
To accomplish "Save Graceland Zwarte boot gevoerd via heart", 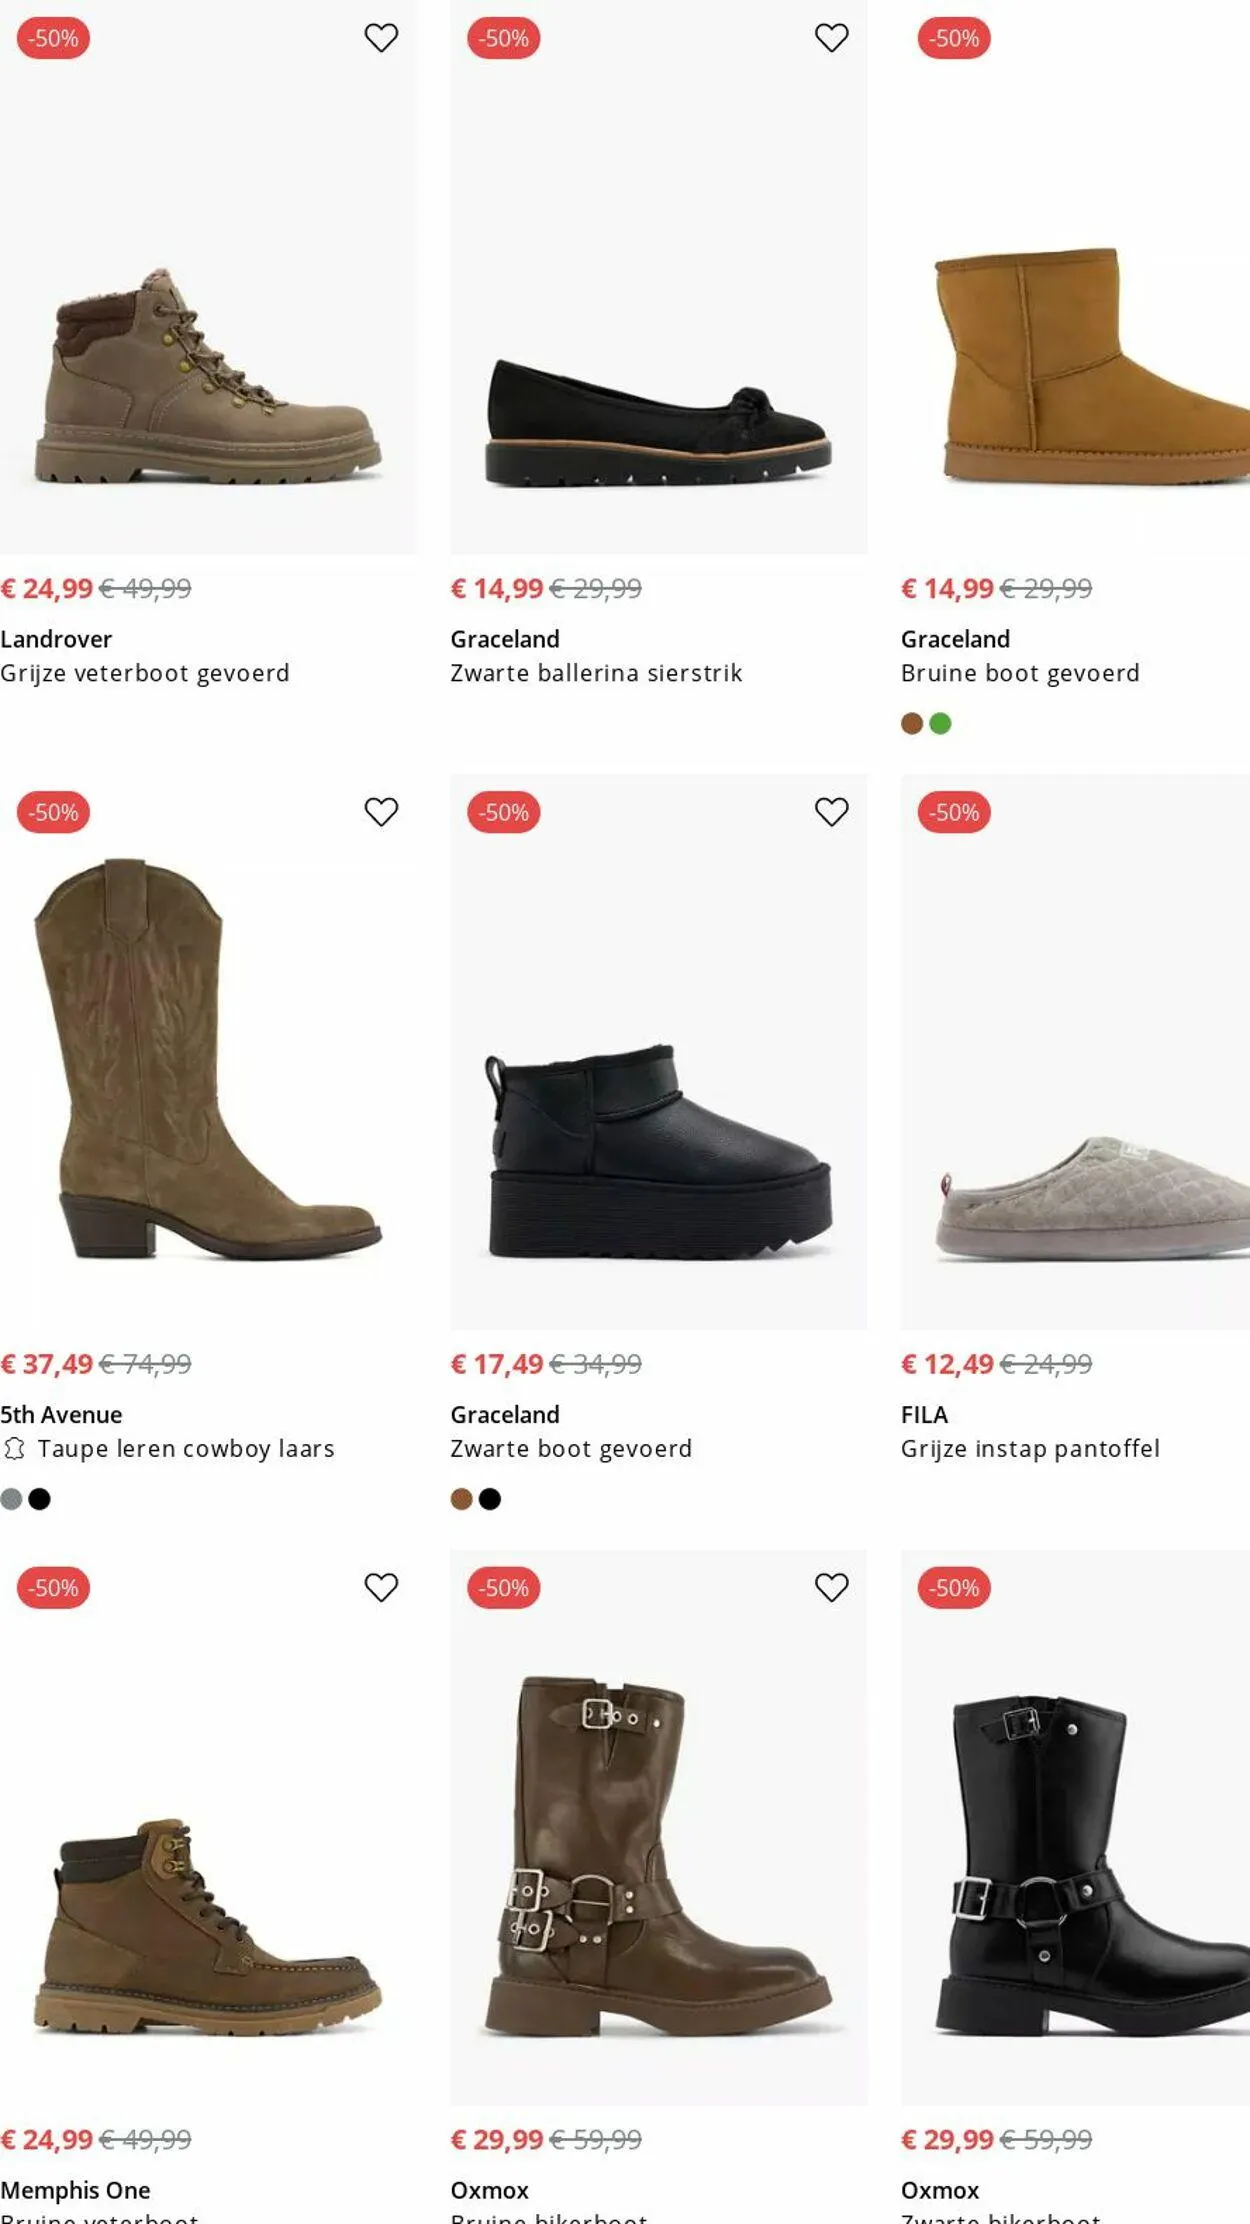I will pyautogui.click(x=831, y=812).
